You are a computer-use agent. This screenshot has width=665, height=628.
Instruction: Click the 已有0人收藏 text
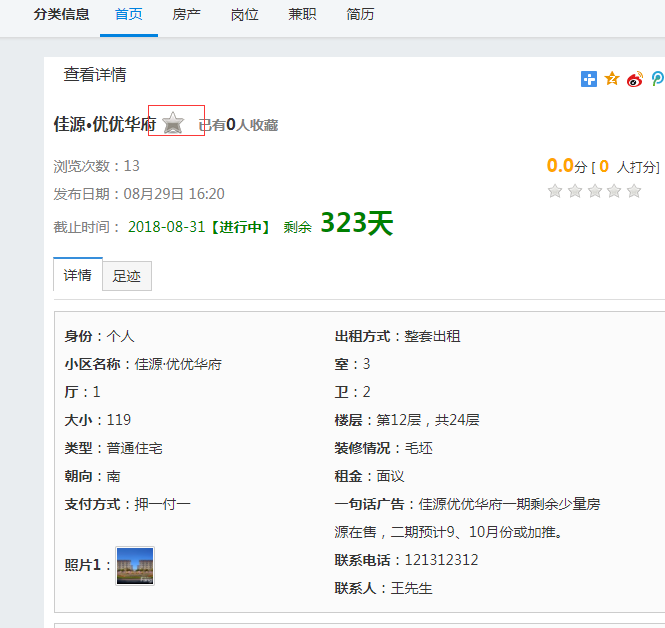coord(238,125)
